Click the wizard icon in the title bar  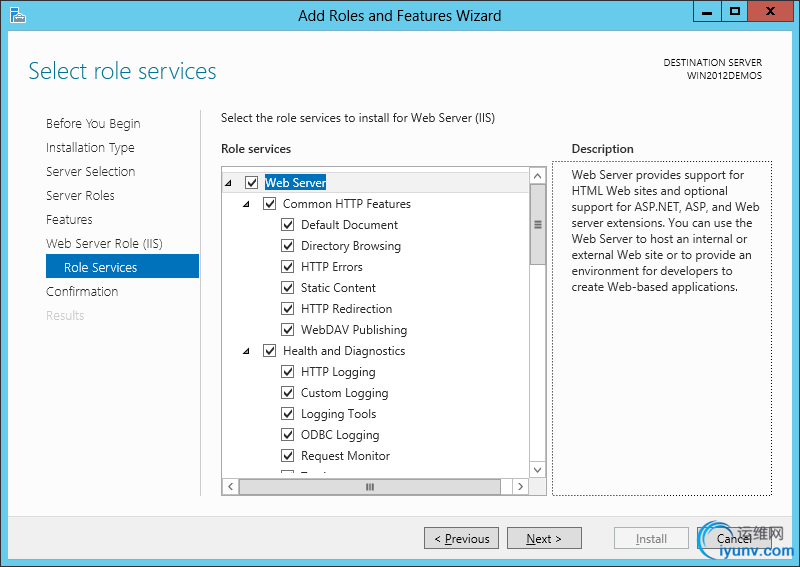point(17,15)
